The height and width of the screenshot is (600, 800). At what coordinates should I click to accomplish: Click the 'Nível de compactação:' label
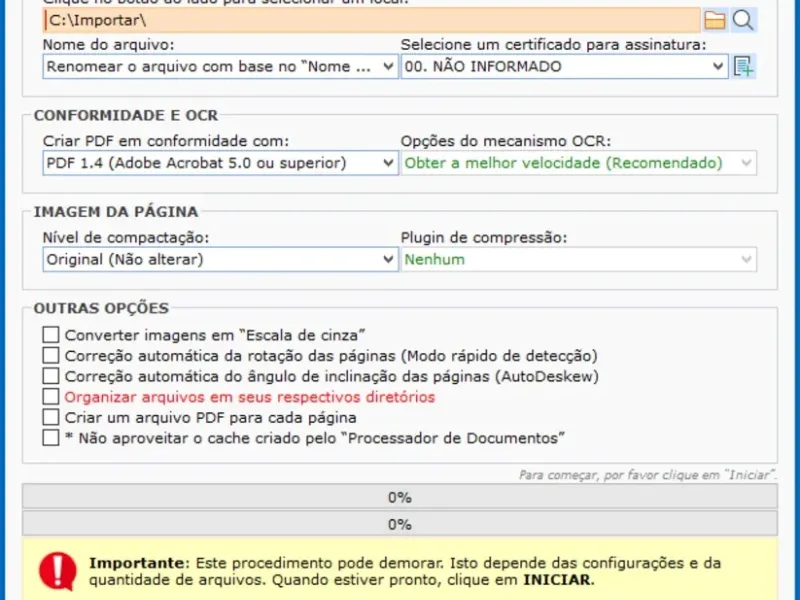coord(126,238)
